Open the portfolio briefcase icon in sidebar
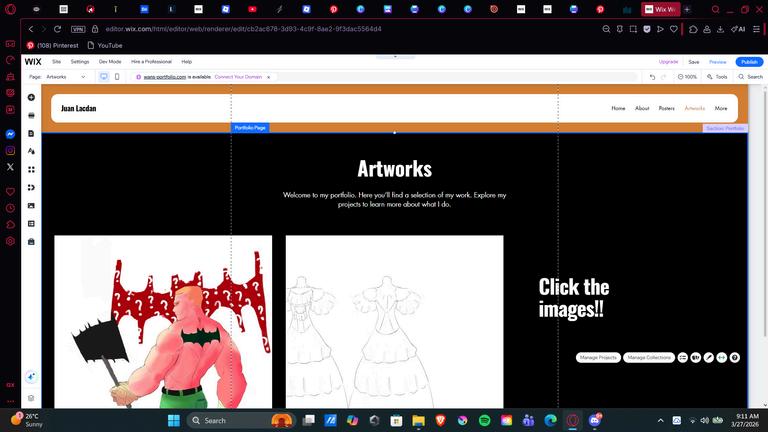Viewport: 768px width, 432px height. click(x=31, y=242)
